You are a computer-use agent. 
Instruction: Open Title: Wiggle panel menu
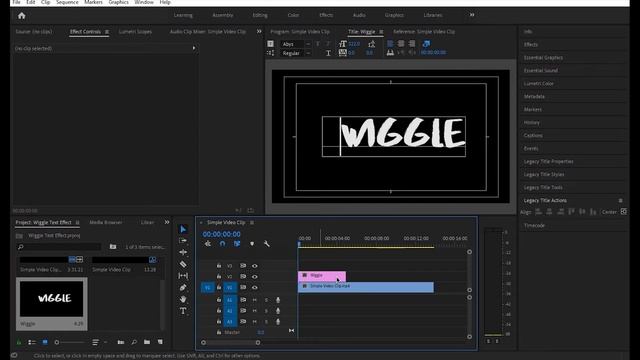tap(381, 31)
